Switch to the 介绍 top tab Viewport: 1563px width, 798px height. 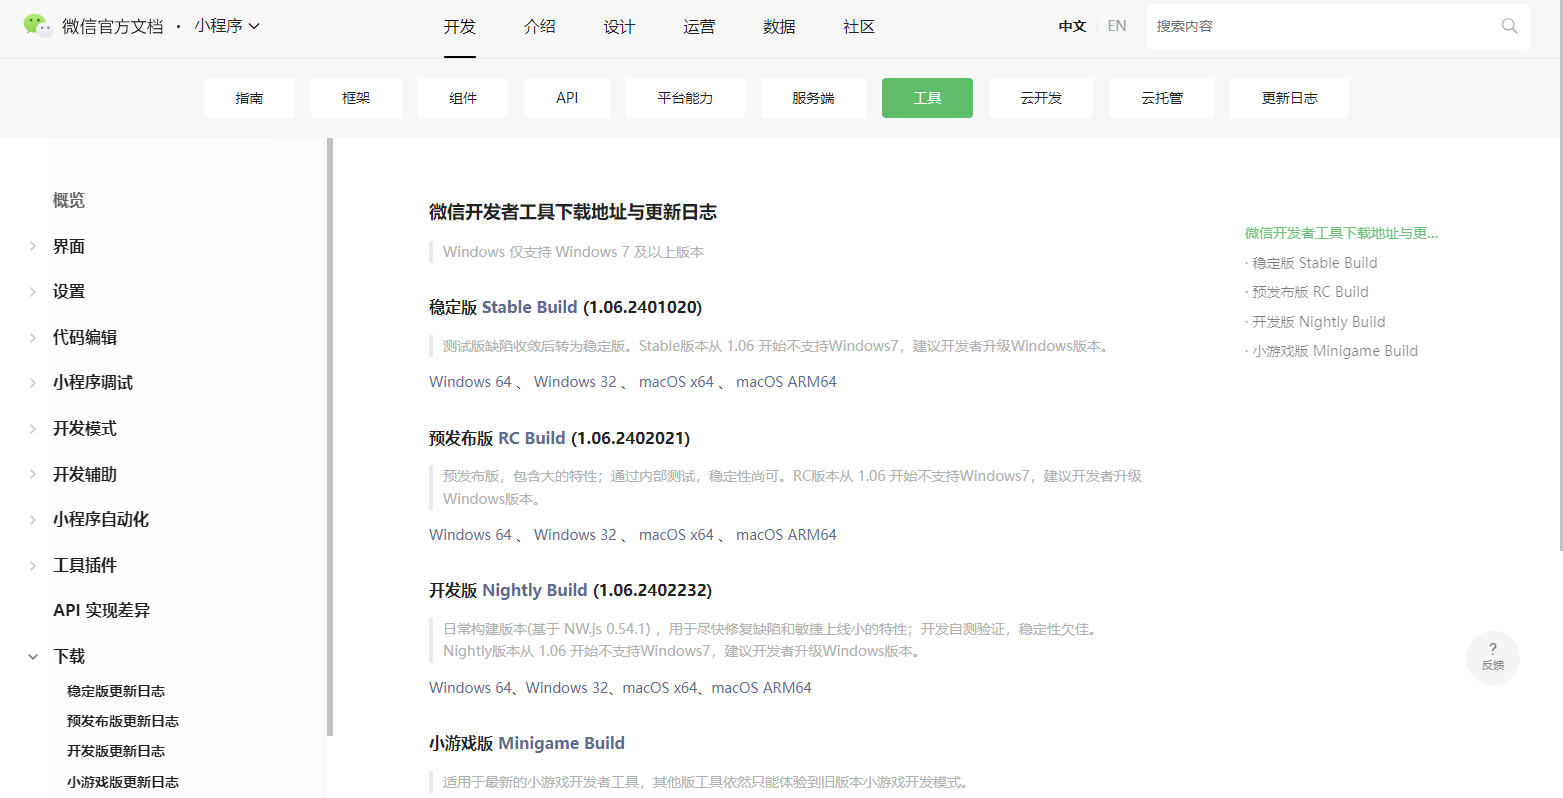coord(540,27)
